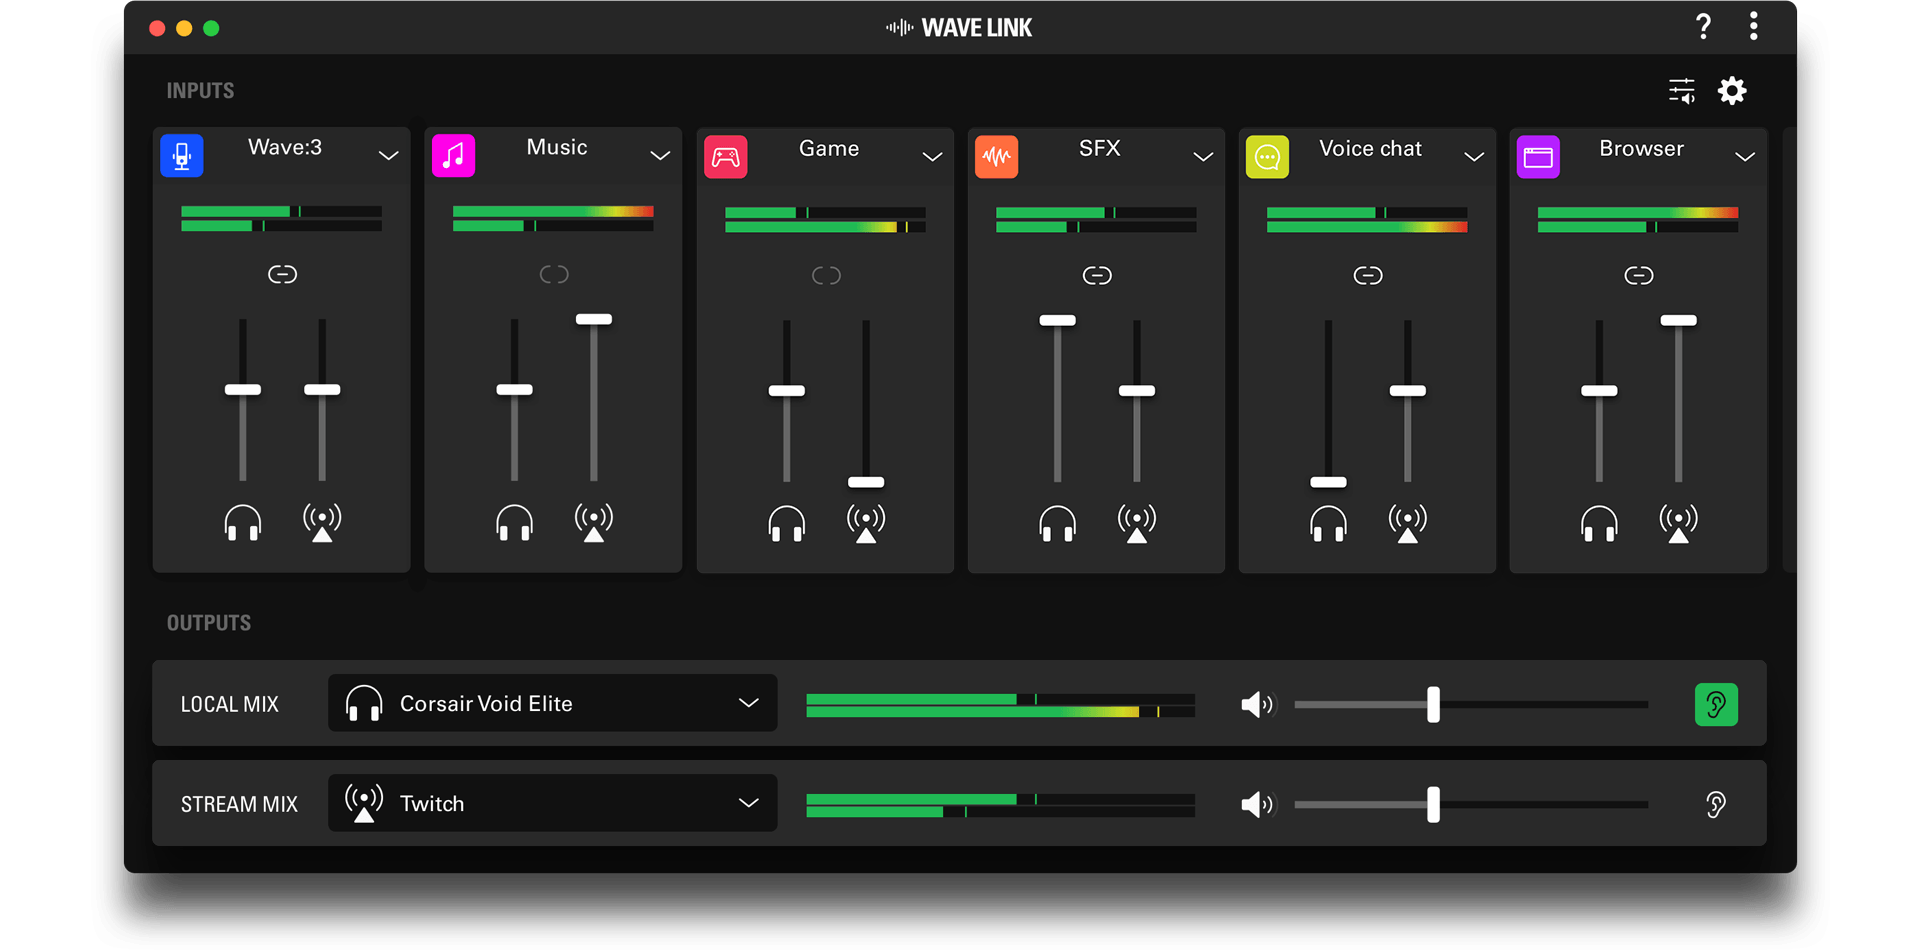Click the Game stream fader handle
This screenshot has width=1920, height=950.
[x=866, y=482]
